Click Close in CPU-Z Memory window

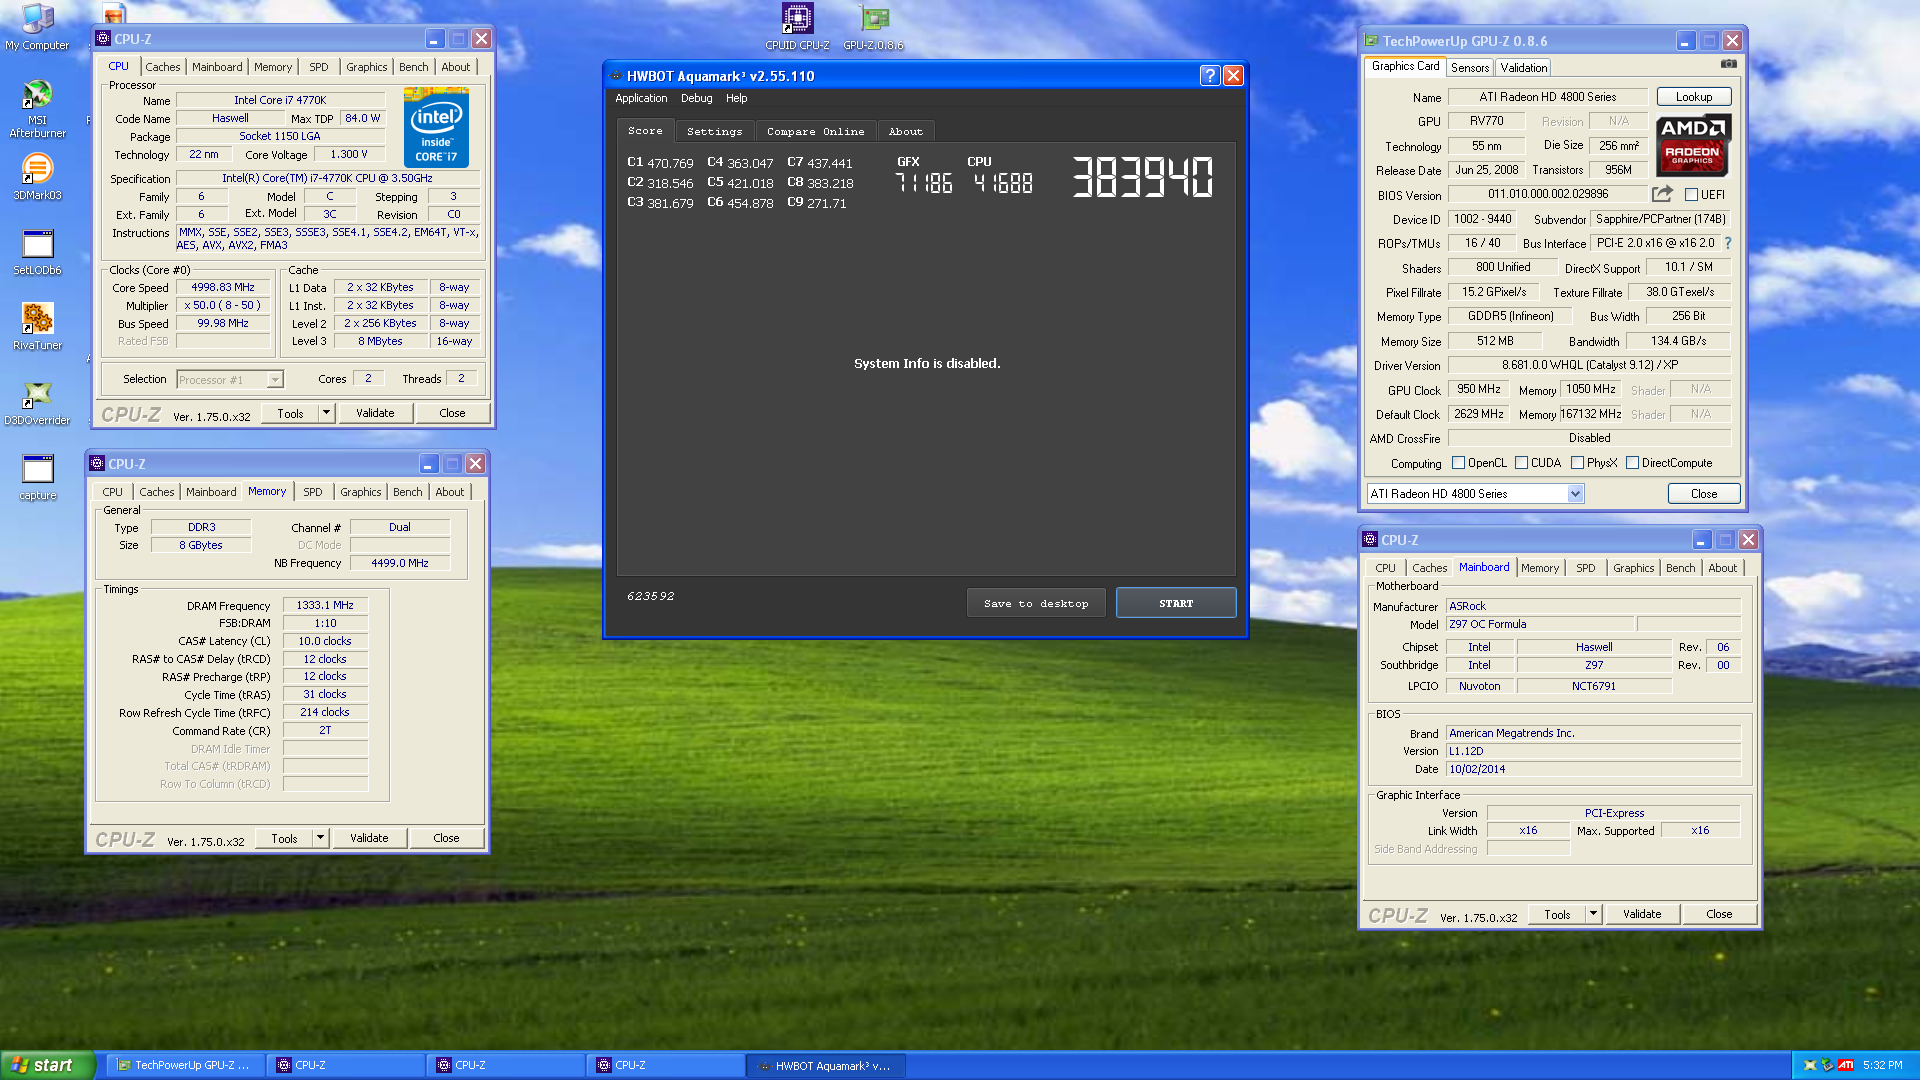[446, 838]
